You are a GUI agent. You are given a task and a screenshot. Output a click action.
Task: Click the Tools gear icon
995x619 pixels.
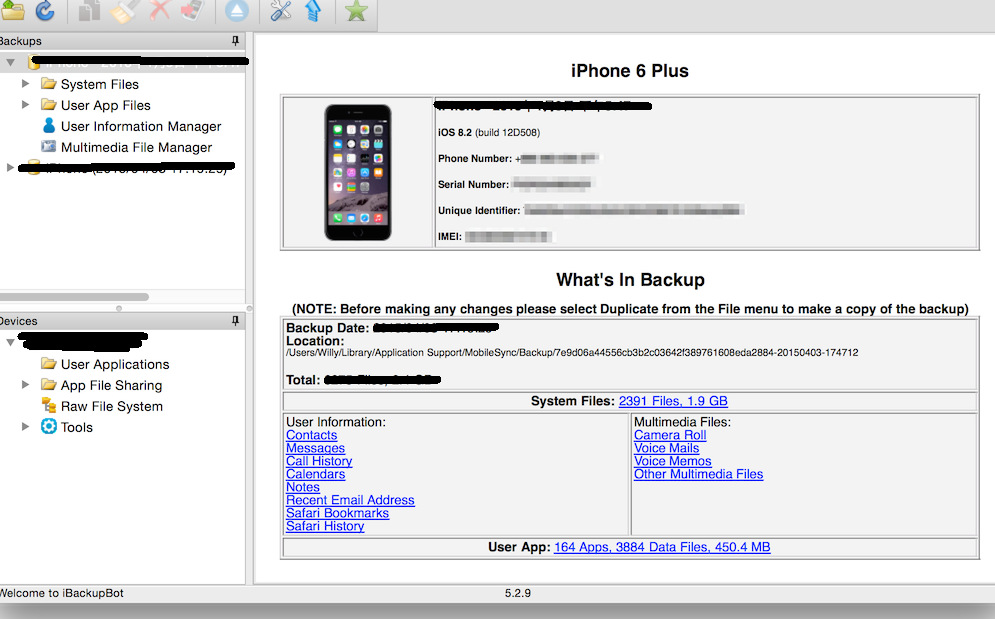(49, 427)
